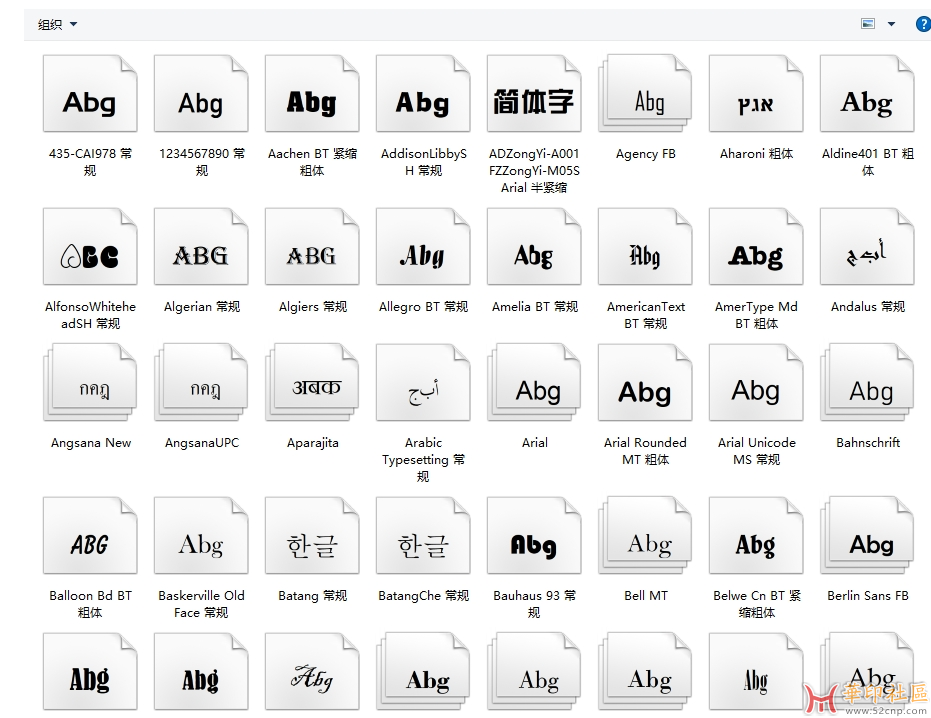Screen dimensions: 931x718
Task: Select the ADZongYi-A001 简体字 font icon
Action: click(x=534, y=93)
